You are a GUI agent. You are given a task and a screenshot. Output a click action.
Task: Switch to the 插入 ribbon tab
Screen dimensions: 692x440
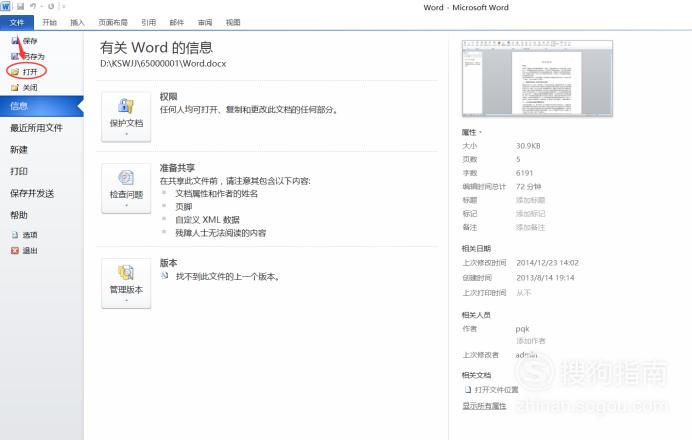click(77, 23)
